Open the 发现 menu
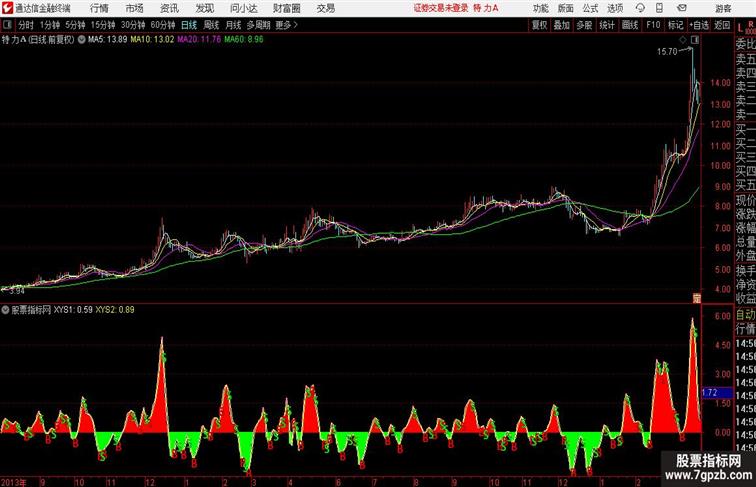Viewport: 756px width, 487px height. [204, 8]
